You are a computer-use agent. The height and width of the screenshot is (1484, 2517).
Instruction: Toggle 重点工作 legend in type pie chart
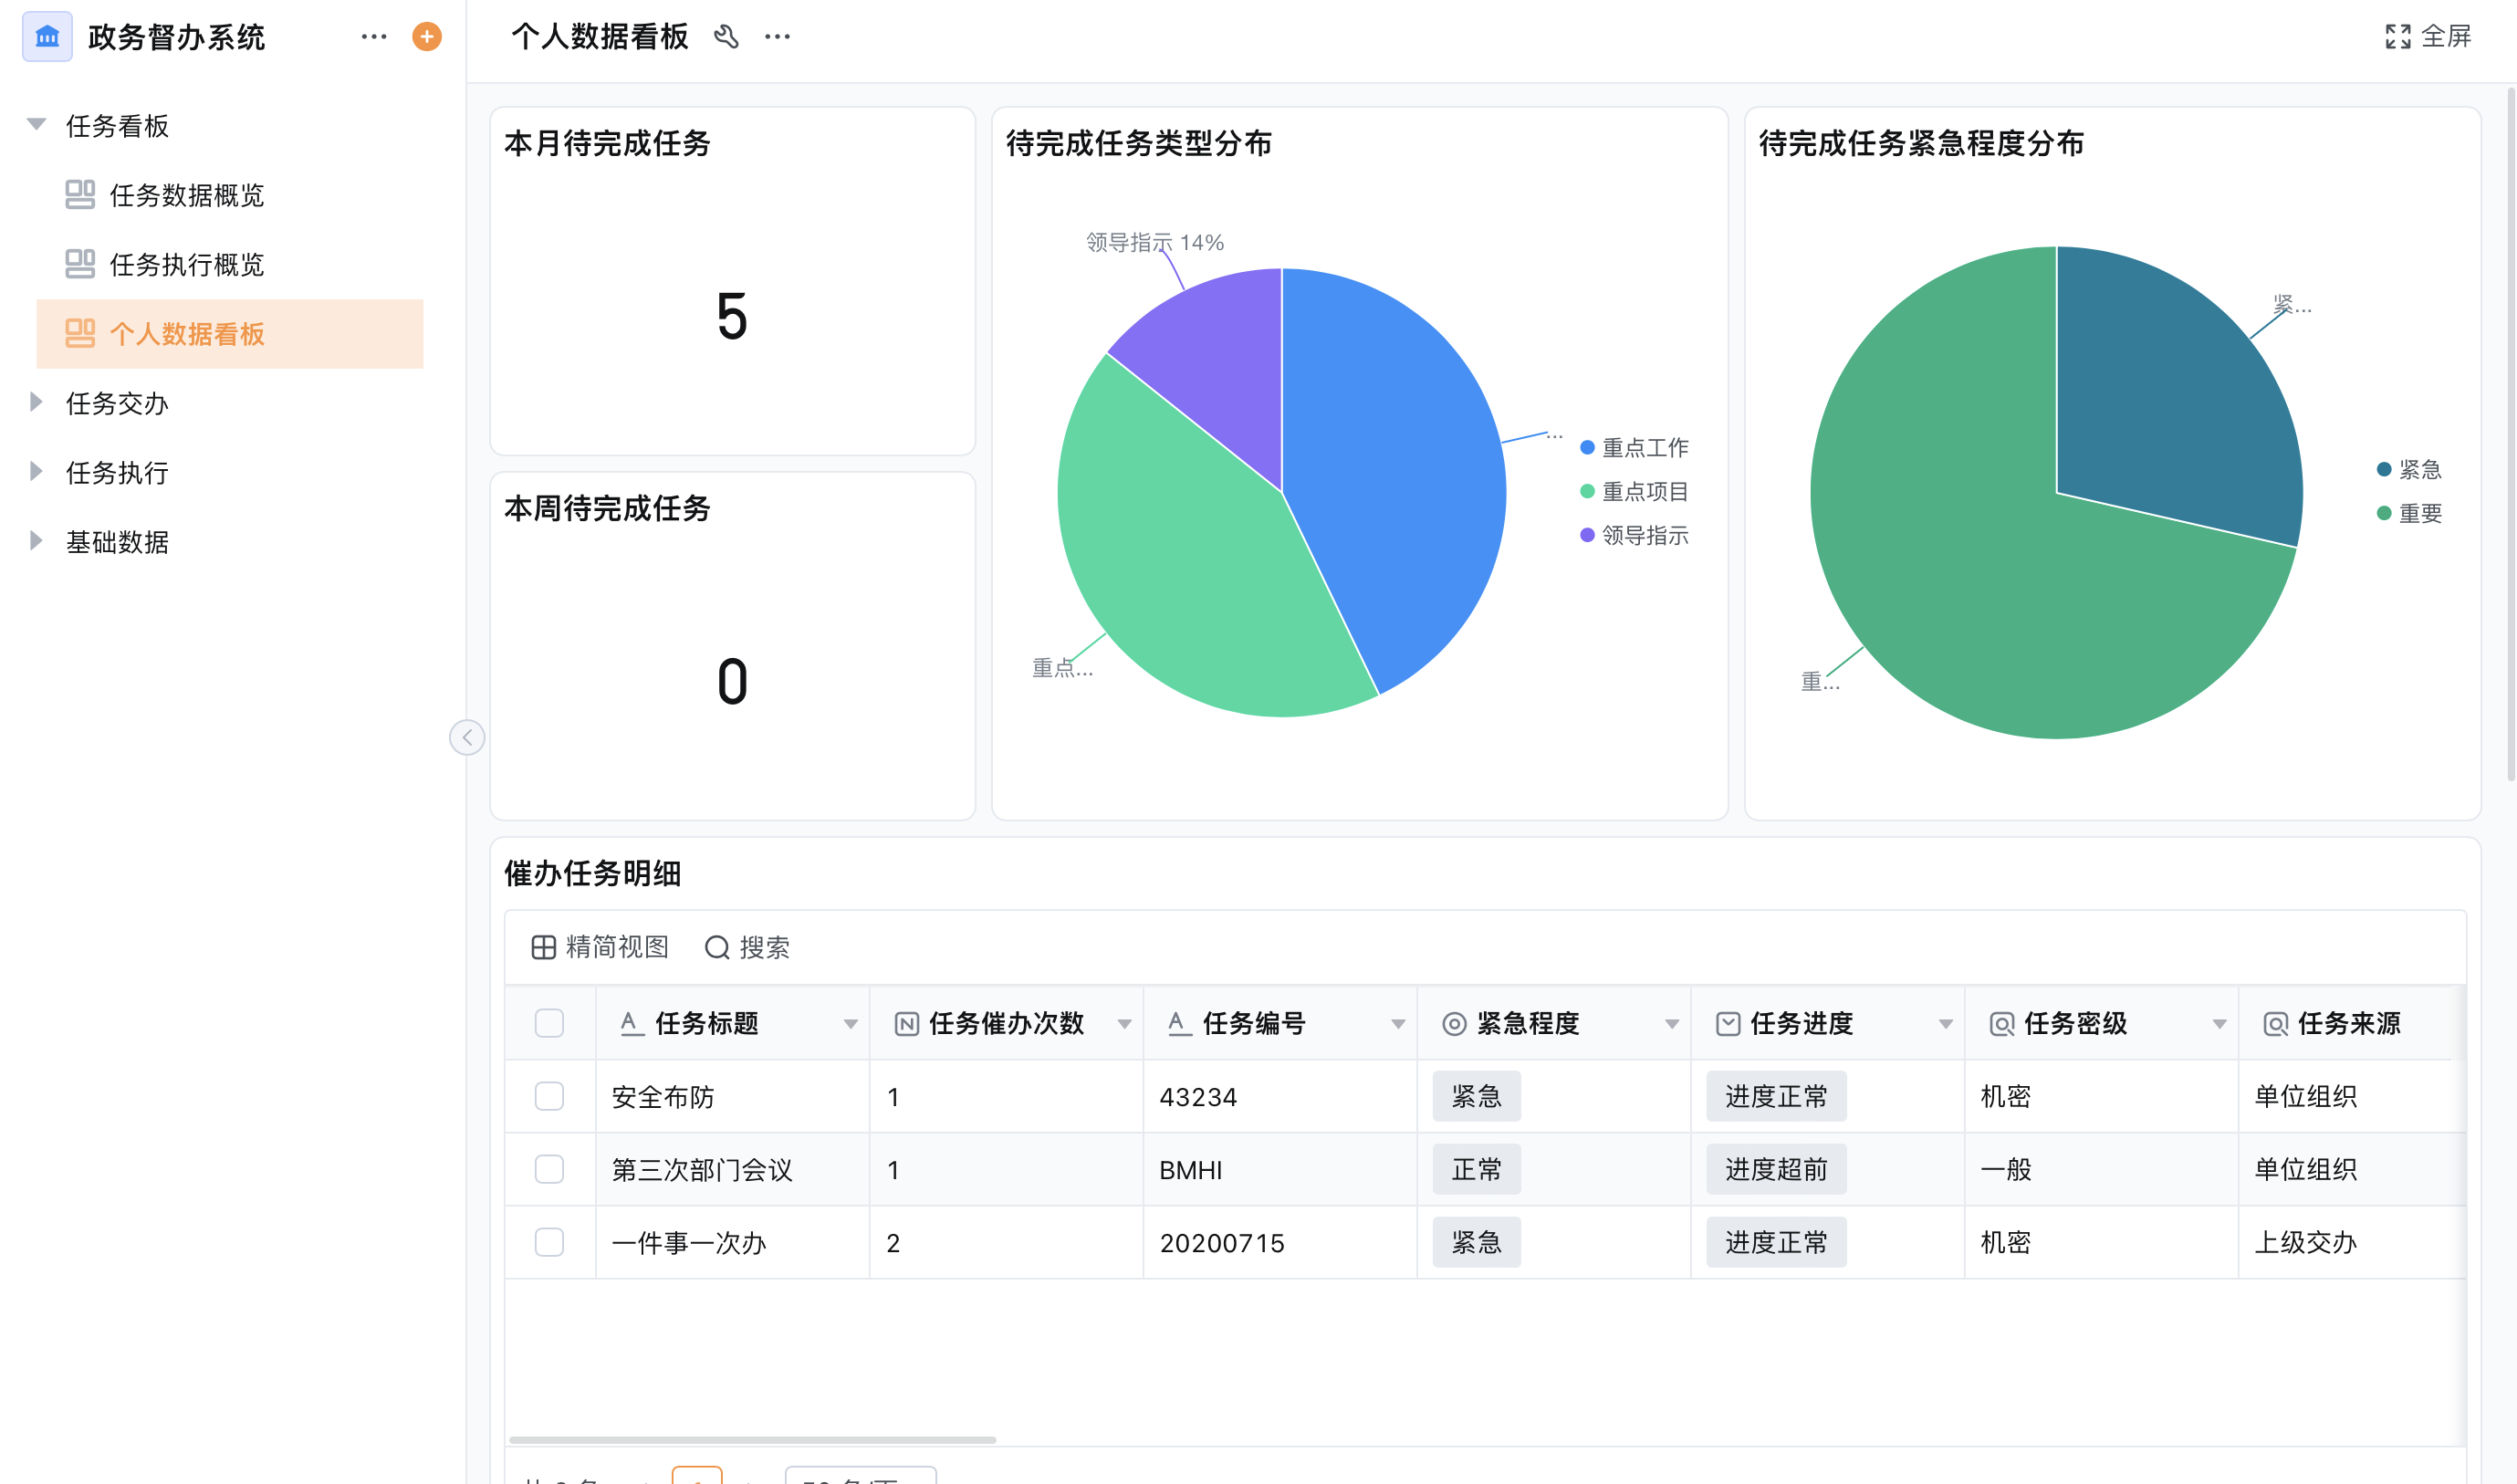[1634, 448]
